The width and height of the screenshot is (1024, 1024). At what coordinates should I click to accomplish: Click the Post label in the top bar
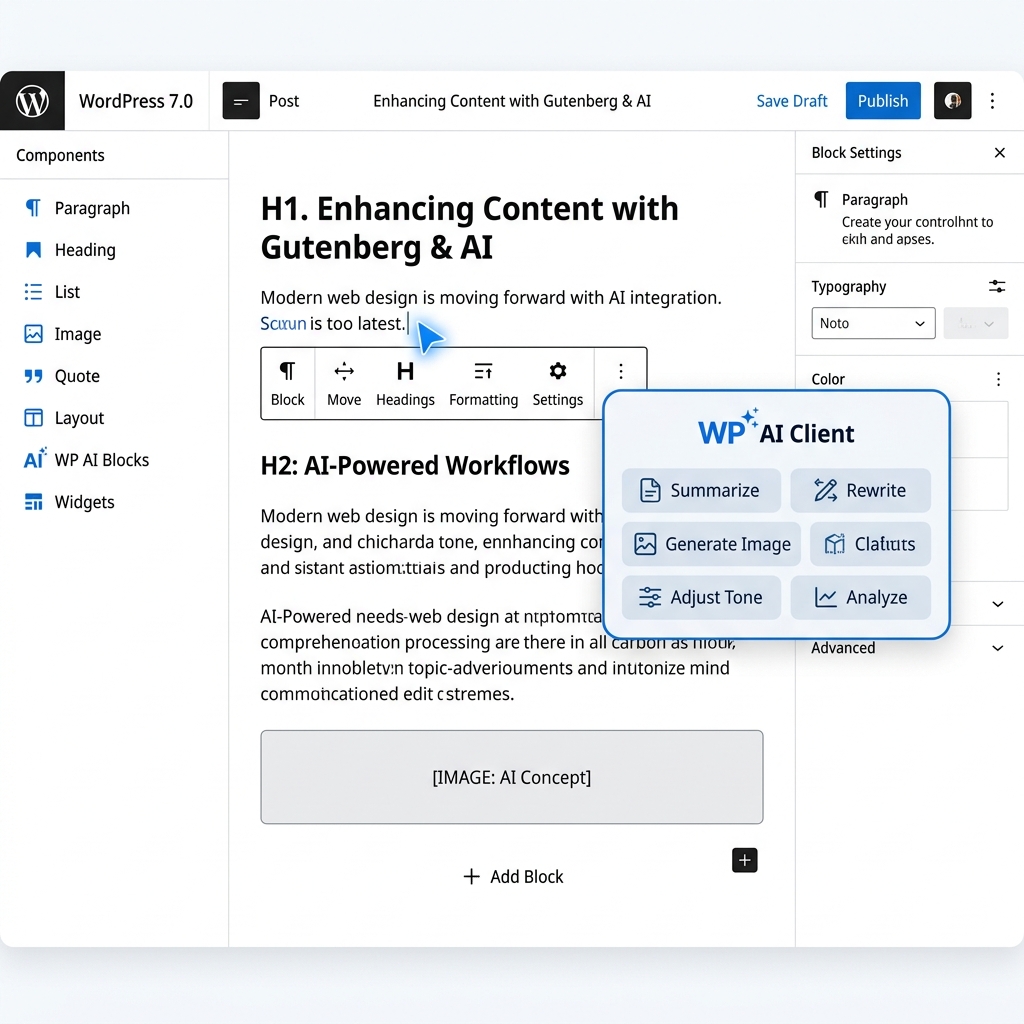[283, 101]
